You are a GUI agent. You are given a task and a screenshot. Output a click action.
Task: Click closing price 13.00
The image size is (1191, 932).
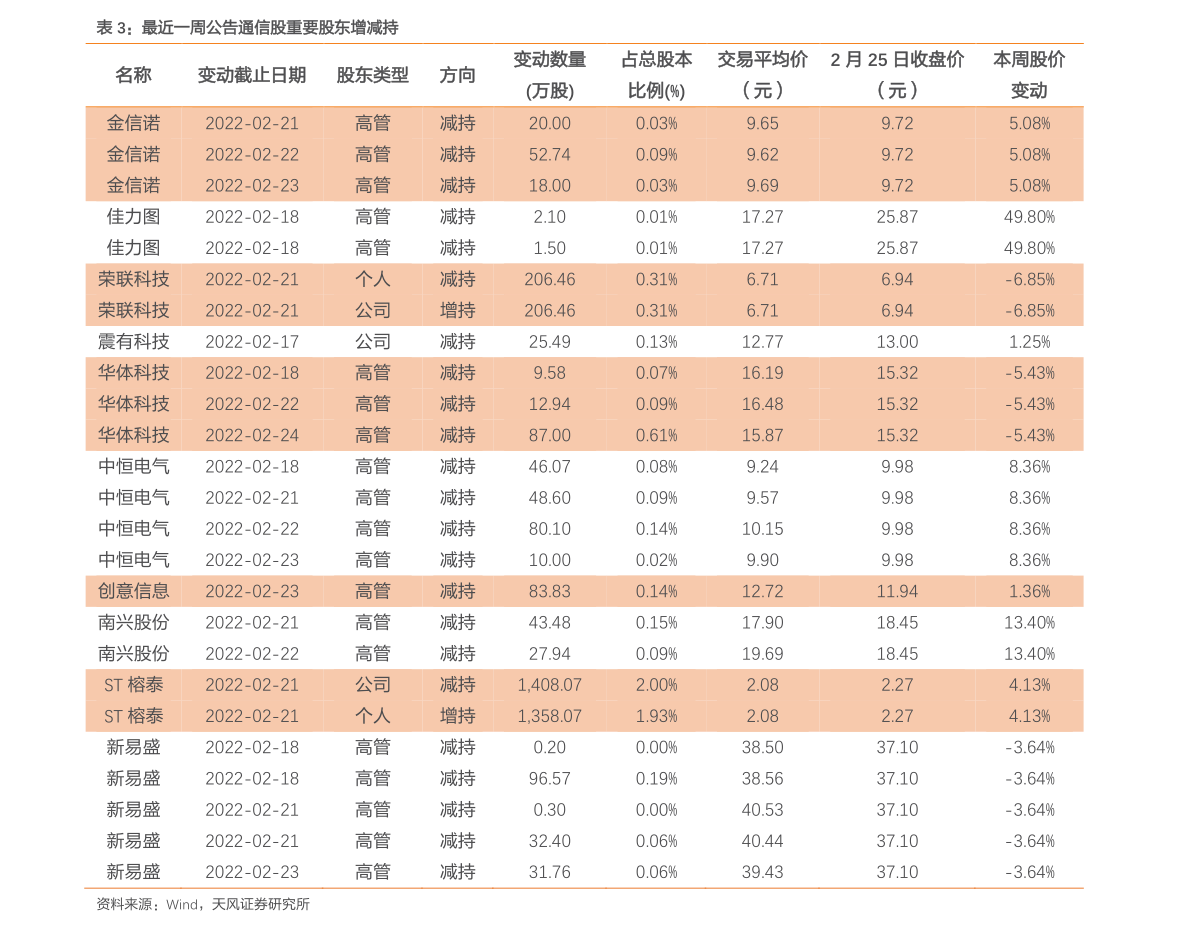pos(897,342)
